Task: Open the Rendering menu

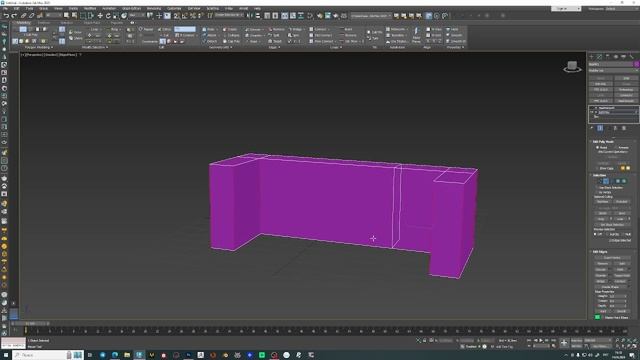Action: coord(154,9)
